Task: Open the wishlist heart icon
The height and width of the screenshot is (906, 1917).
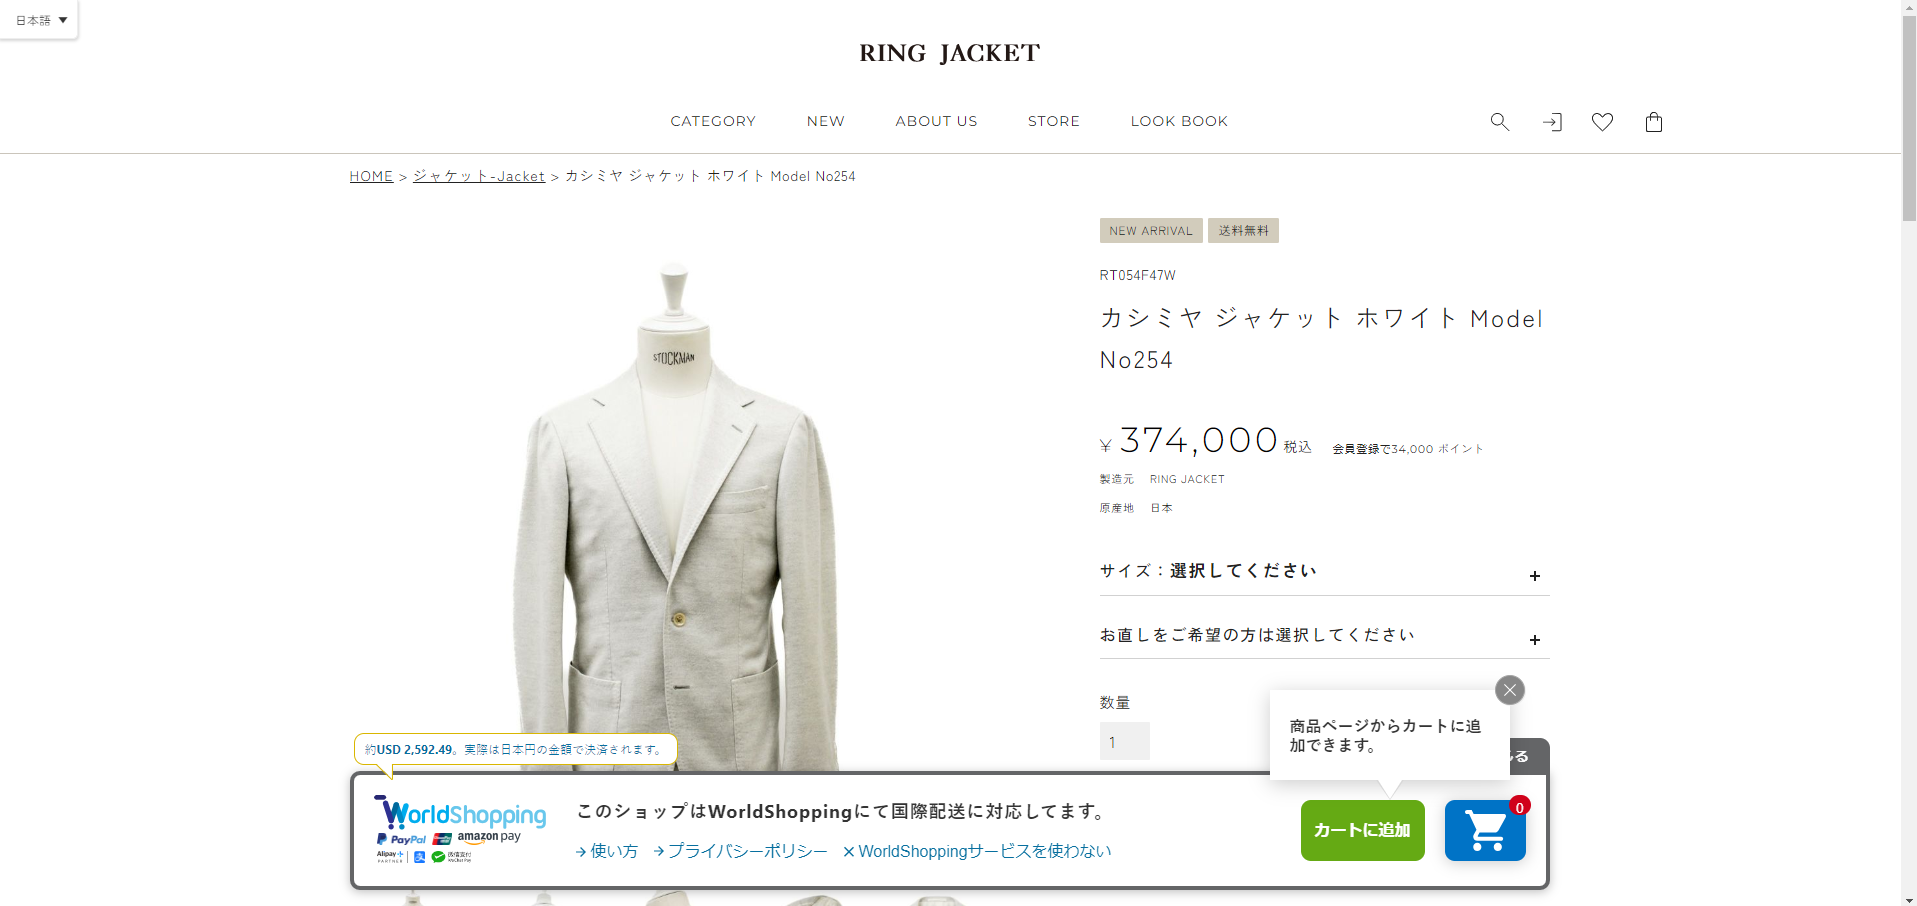Action: 1602,122
